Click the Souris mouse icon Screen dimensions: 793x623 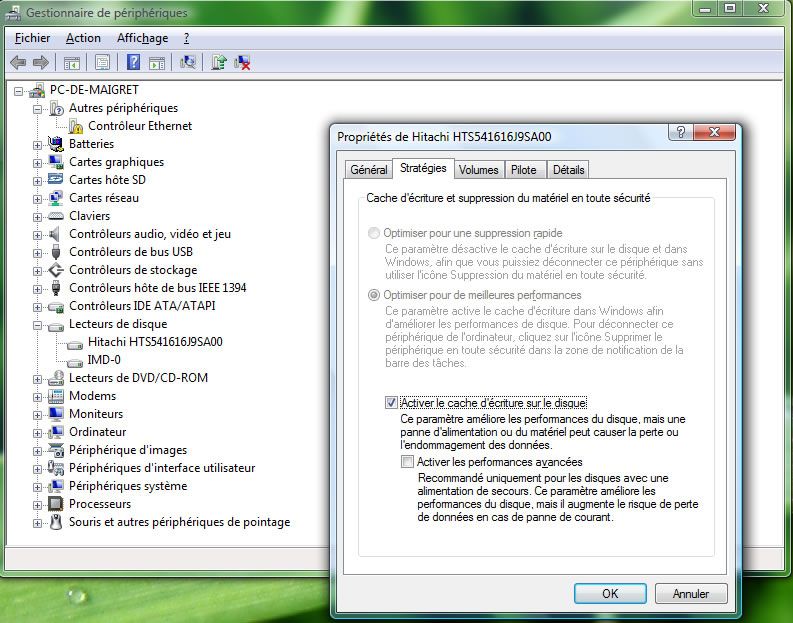[56, 522]
